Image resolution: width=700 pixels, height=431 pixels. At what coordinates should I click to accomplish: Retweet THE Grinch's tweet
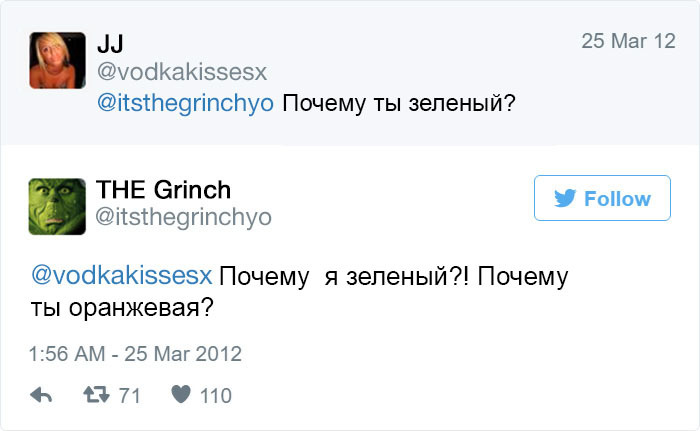click(x=96, y=396)
